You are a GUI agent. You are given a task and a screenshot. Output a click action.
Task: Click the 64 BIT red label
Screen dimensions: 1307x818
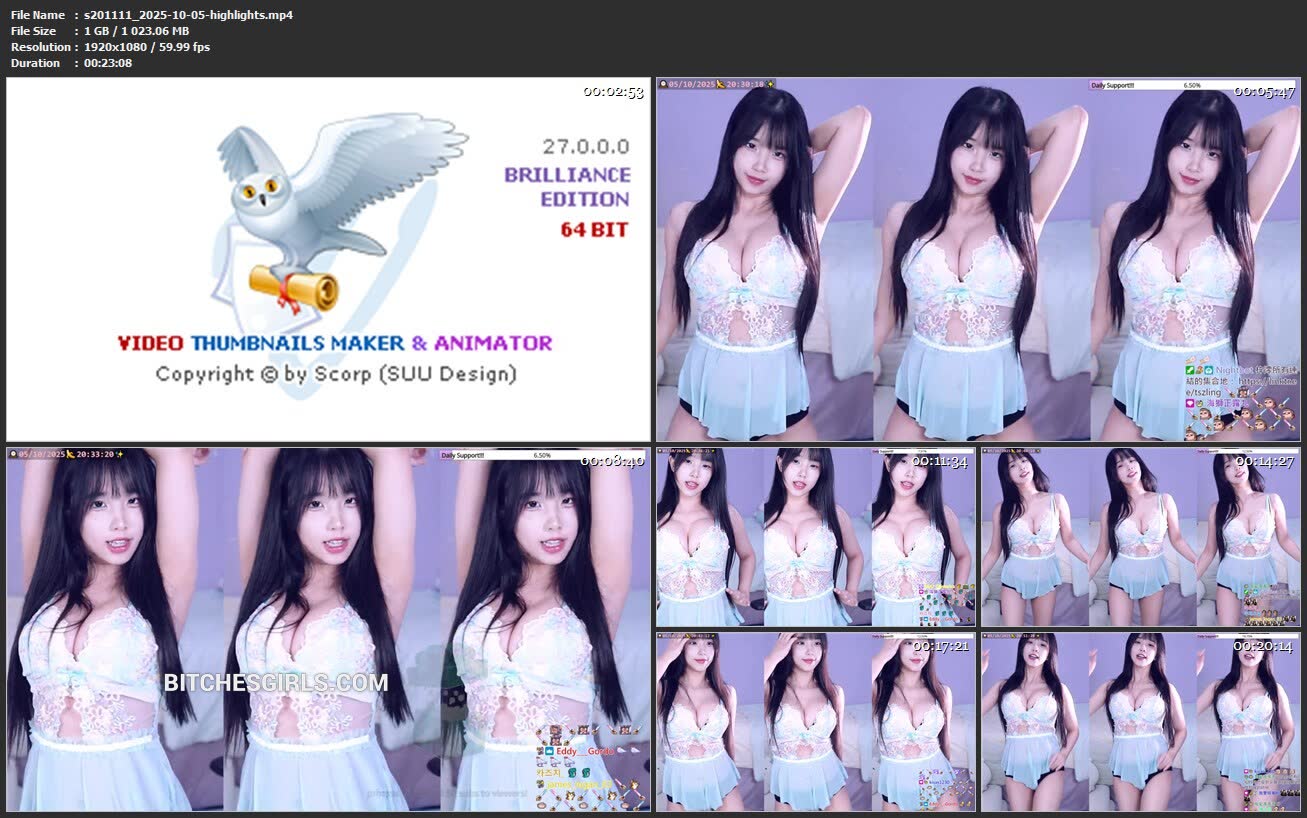(x=594, y=230)
